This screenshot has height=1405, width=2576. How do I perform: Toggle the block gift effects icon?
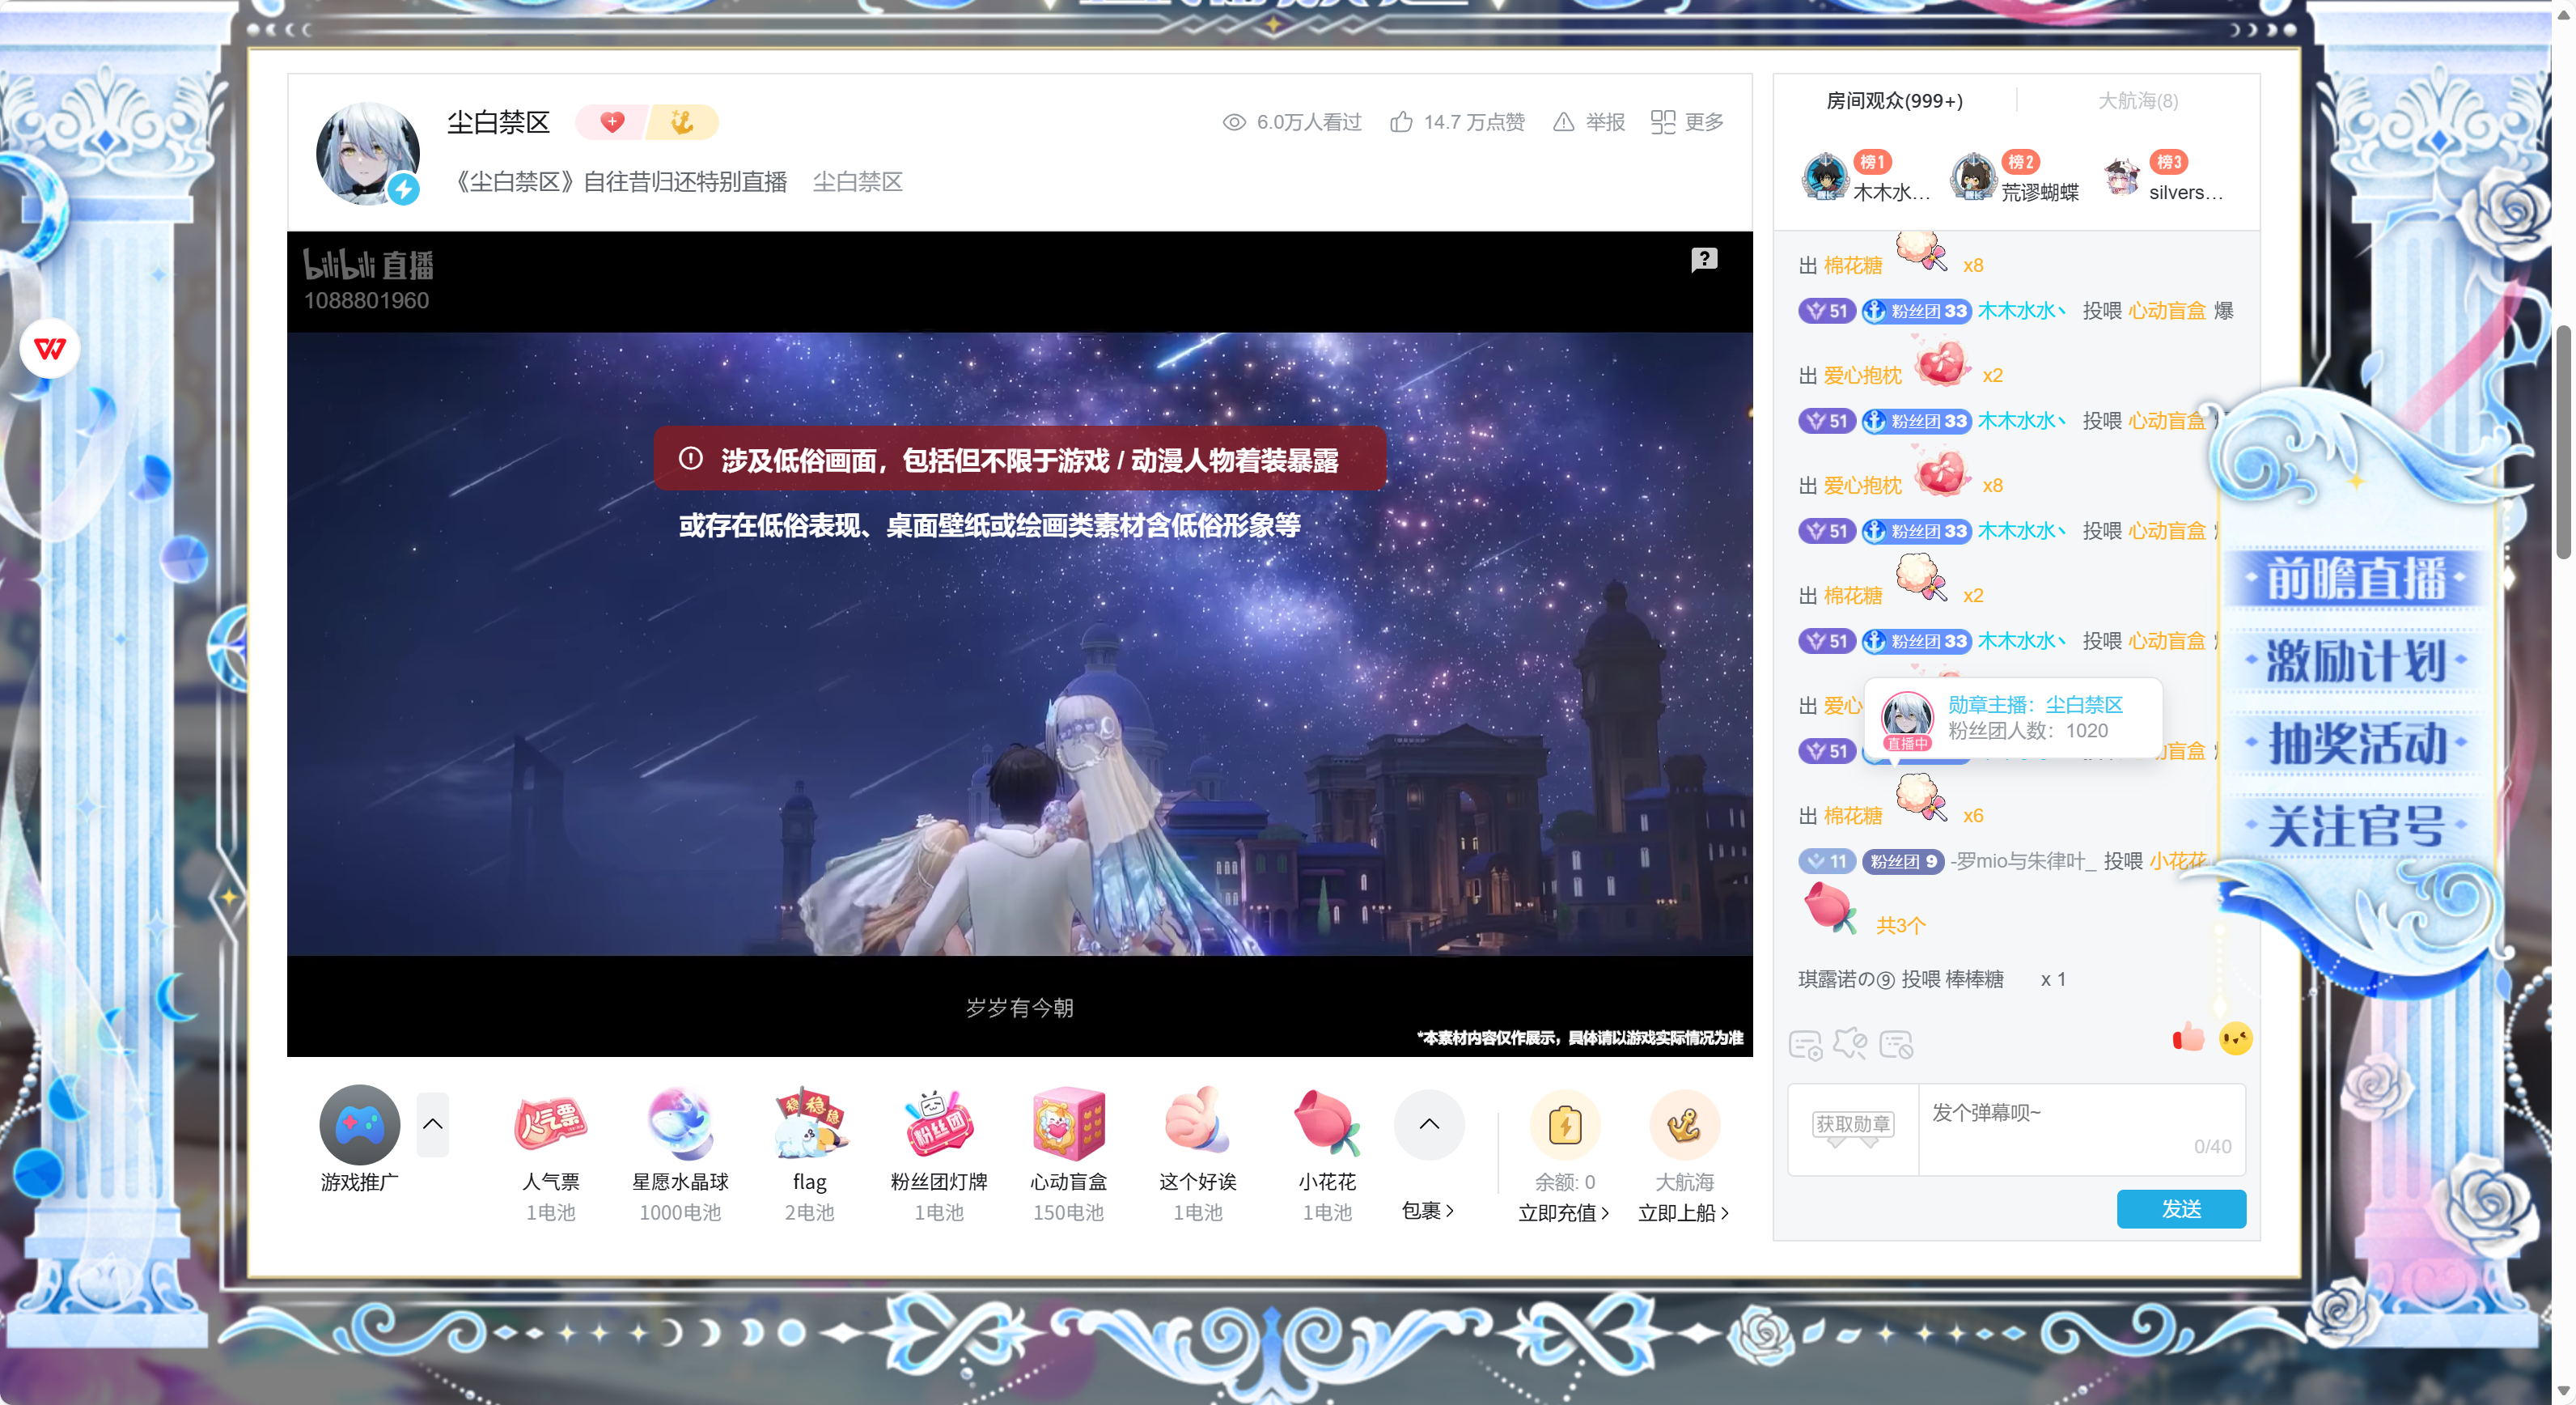1850,1043
